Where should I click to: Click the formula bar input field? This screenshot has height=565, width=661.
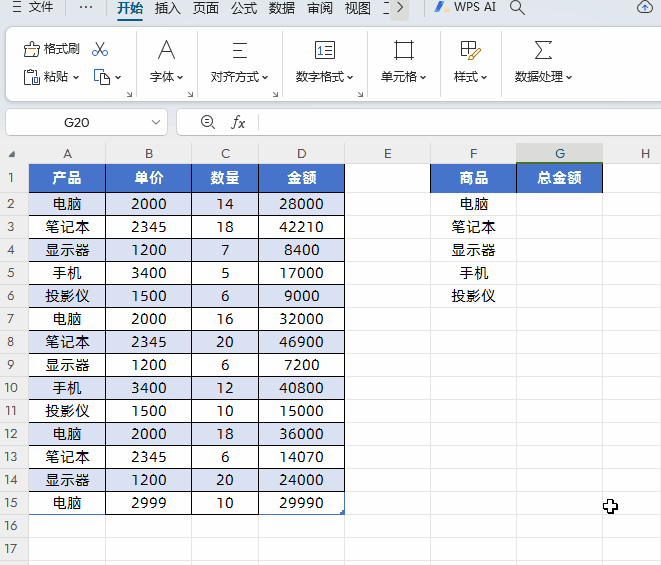click(x=450, y=122)
